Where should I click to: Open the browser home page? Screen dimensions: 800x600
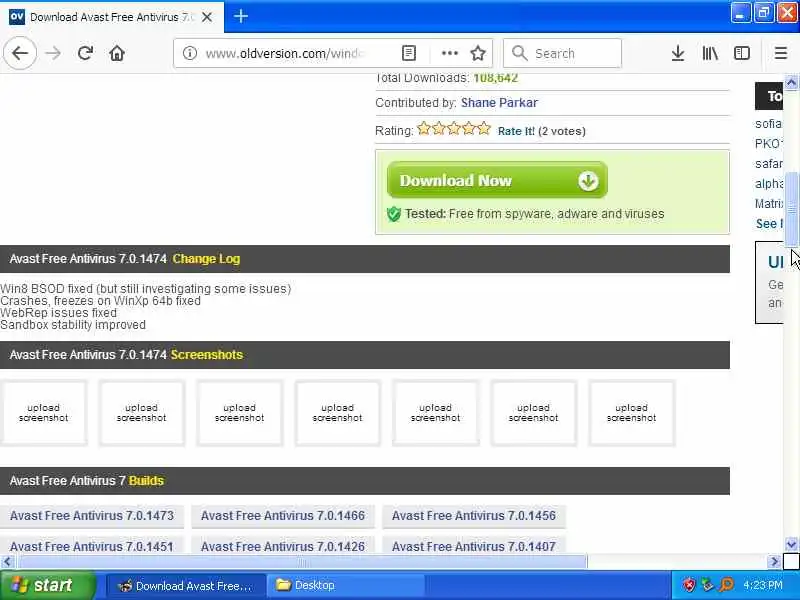click(117, 53)
